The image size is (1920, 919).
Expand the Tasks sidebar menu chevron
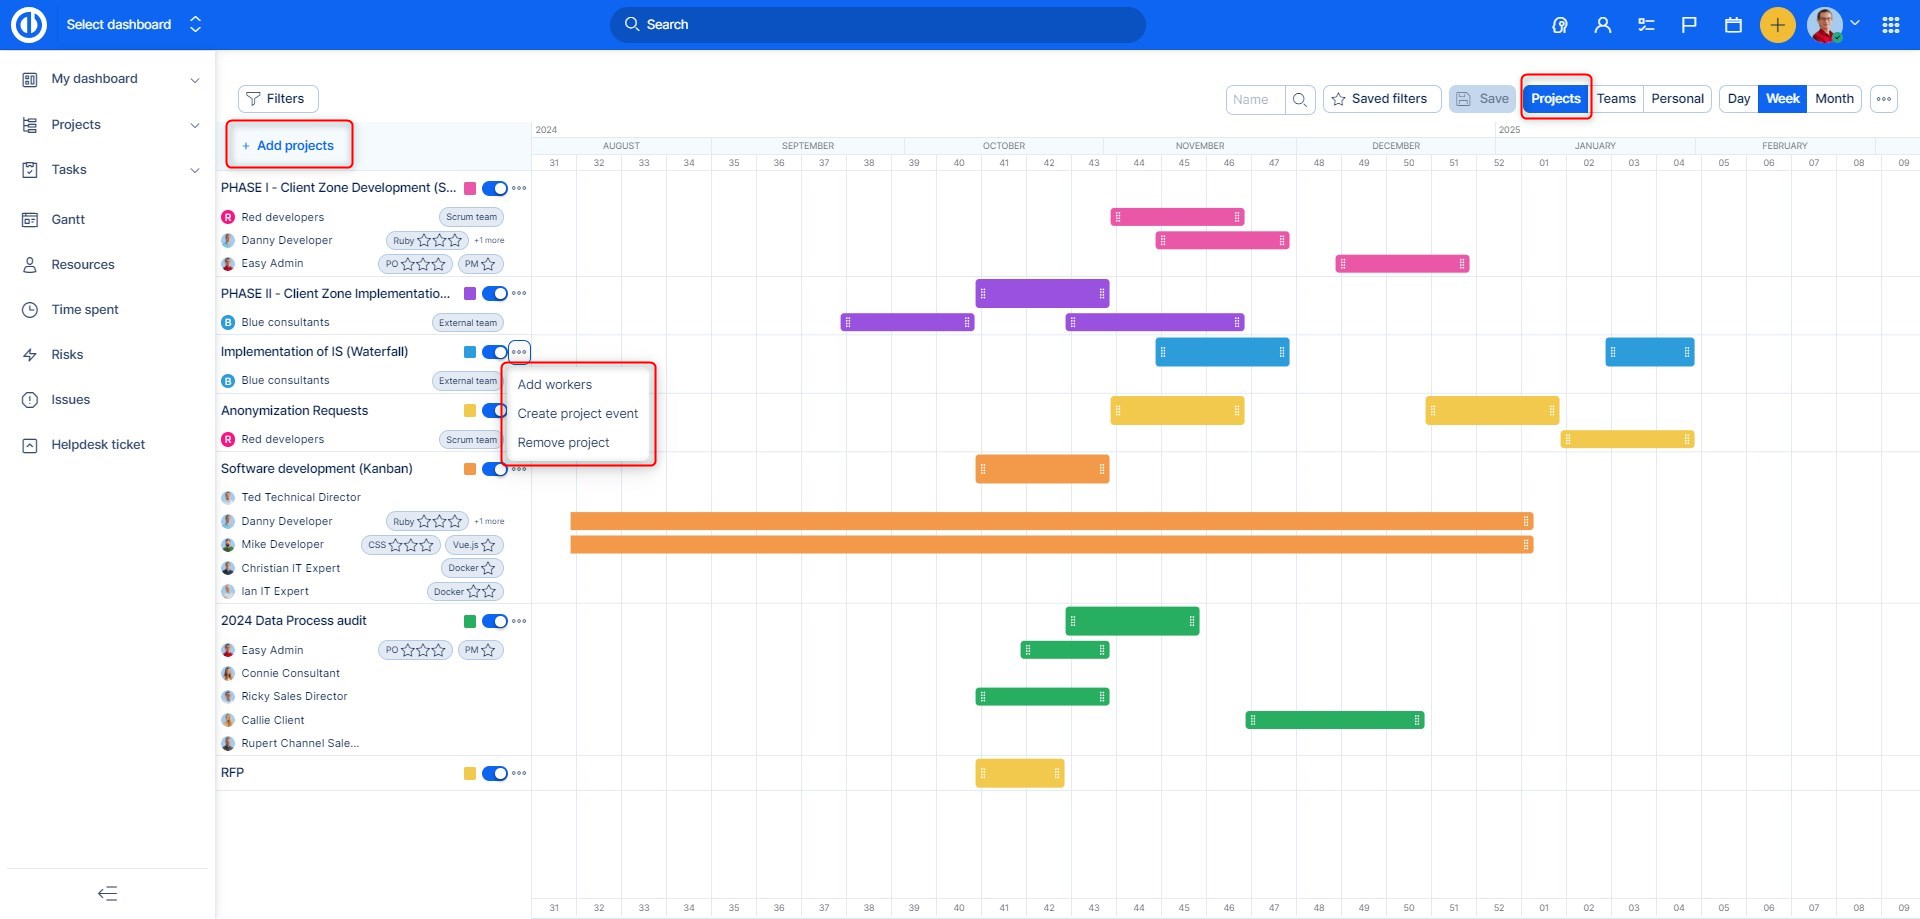(x=195, y=170)
